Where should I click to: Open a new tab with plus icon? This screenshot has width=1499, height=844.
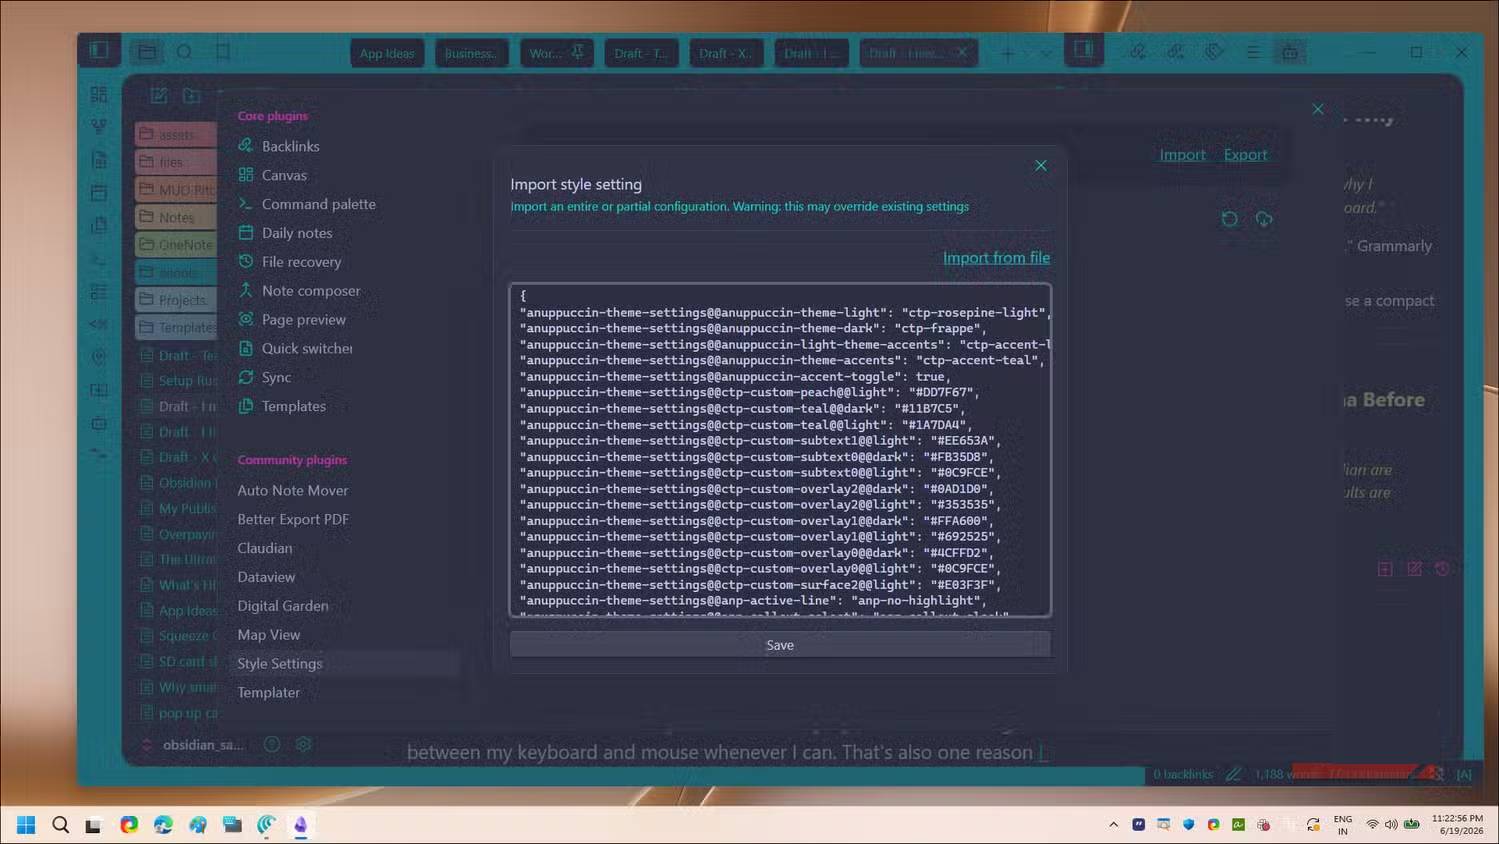pyautogui.click(x=1008, y=53)
